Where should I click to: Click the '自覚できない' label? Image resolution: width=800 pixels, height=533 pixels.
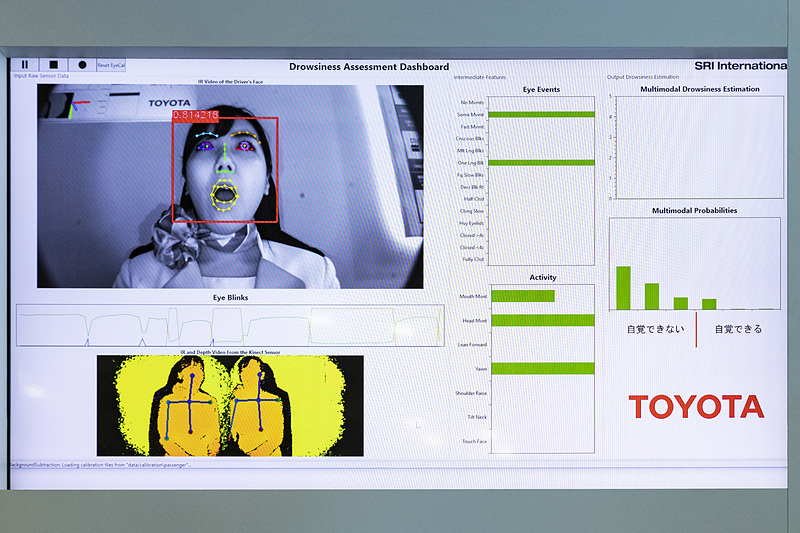pyautogui.click(x=656, y=329)
